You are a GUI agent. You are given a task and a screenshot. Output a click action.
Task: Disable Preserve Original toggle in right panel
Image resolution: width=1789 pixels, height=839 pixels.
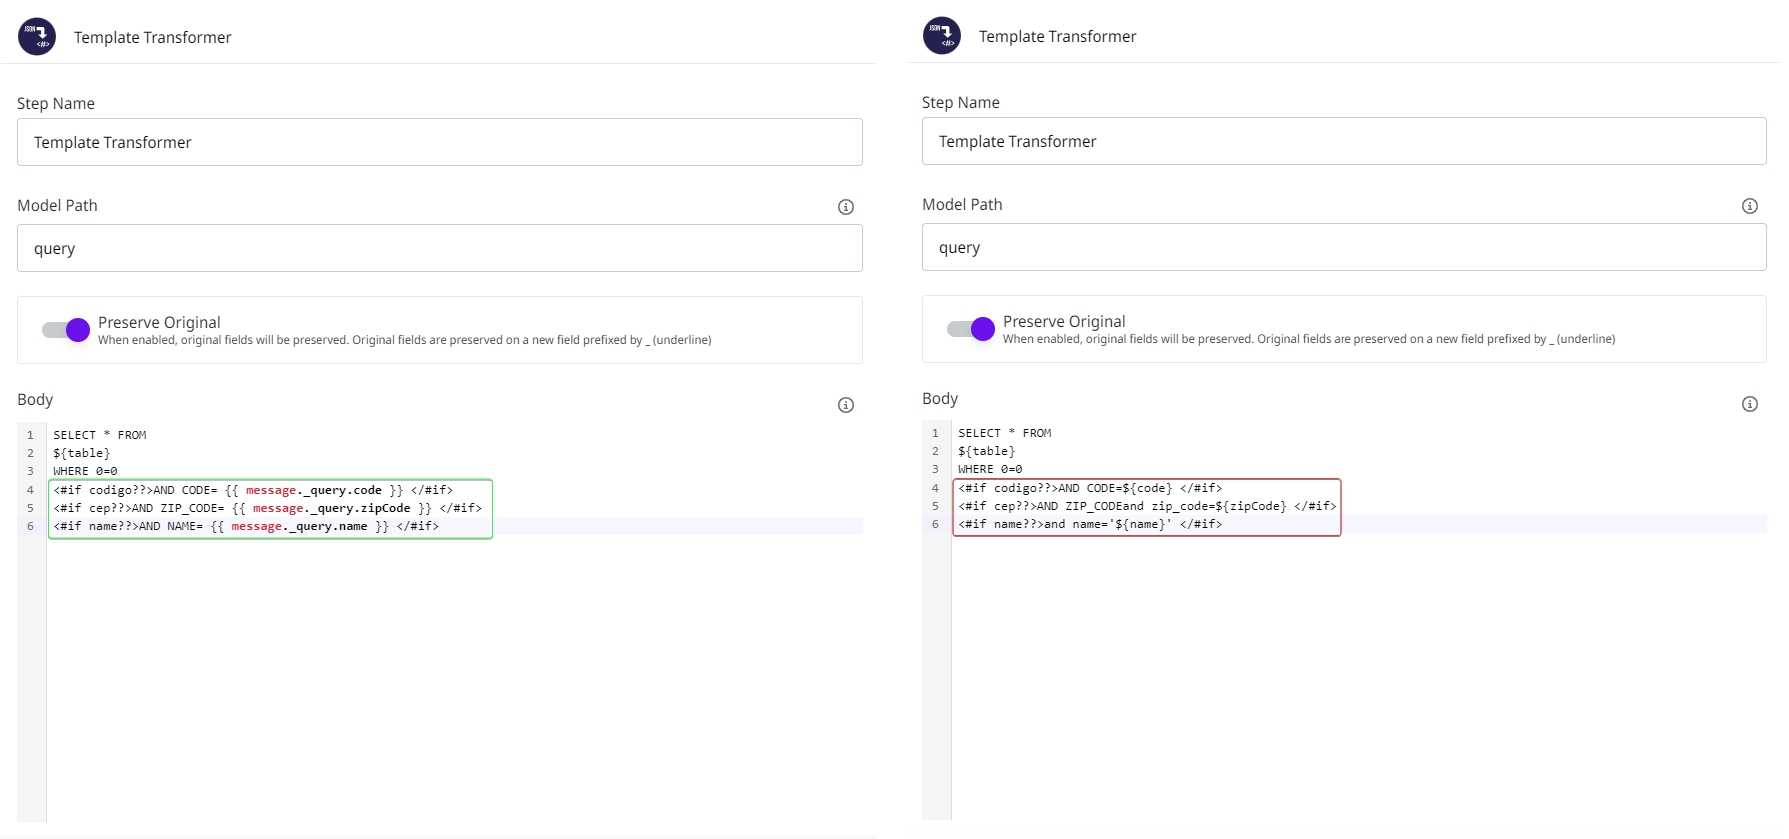pyautogui.click(x=970, y=329)
